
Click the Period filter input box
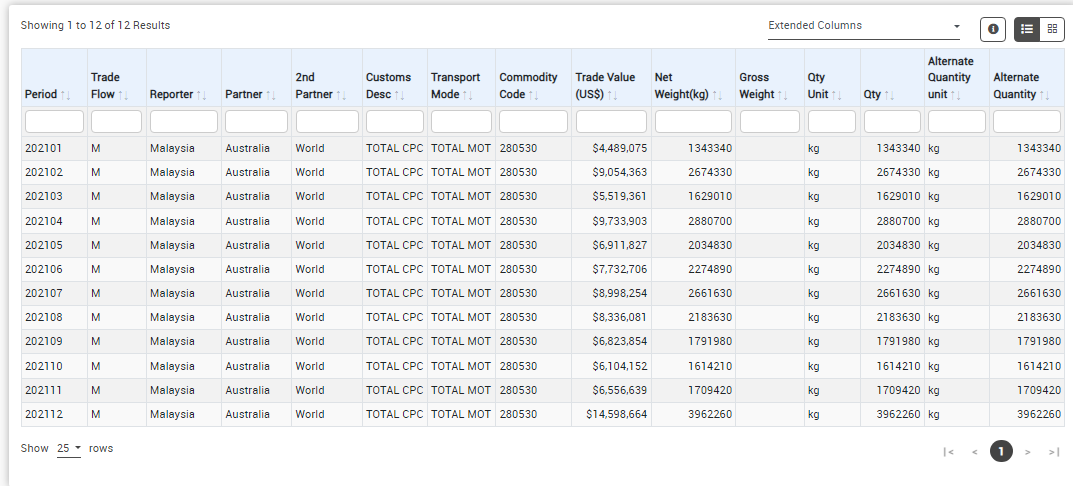[x=55, y=122]
